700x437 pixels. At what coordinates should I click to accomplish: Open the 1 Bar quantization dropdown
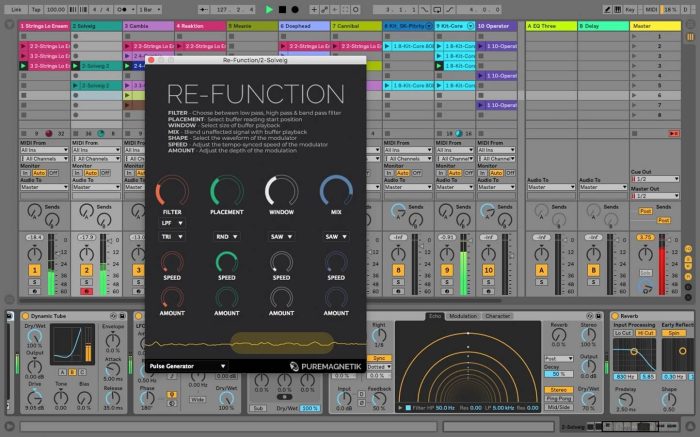pyautogui.click(x=149, y=9)
